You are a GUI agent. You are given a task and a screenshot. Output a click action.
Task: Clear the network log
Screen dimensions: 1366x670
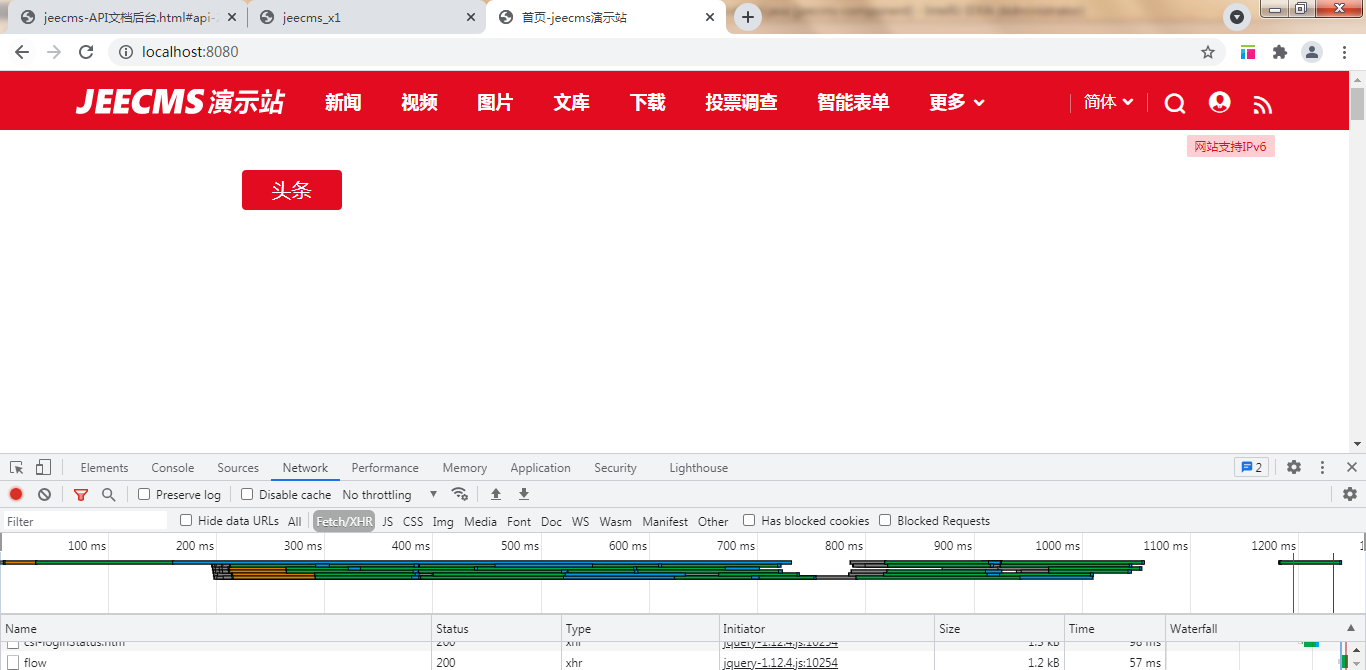click(44, 494)
